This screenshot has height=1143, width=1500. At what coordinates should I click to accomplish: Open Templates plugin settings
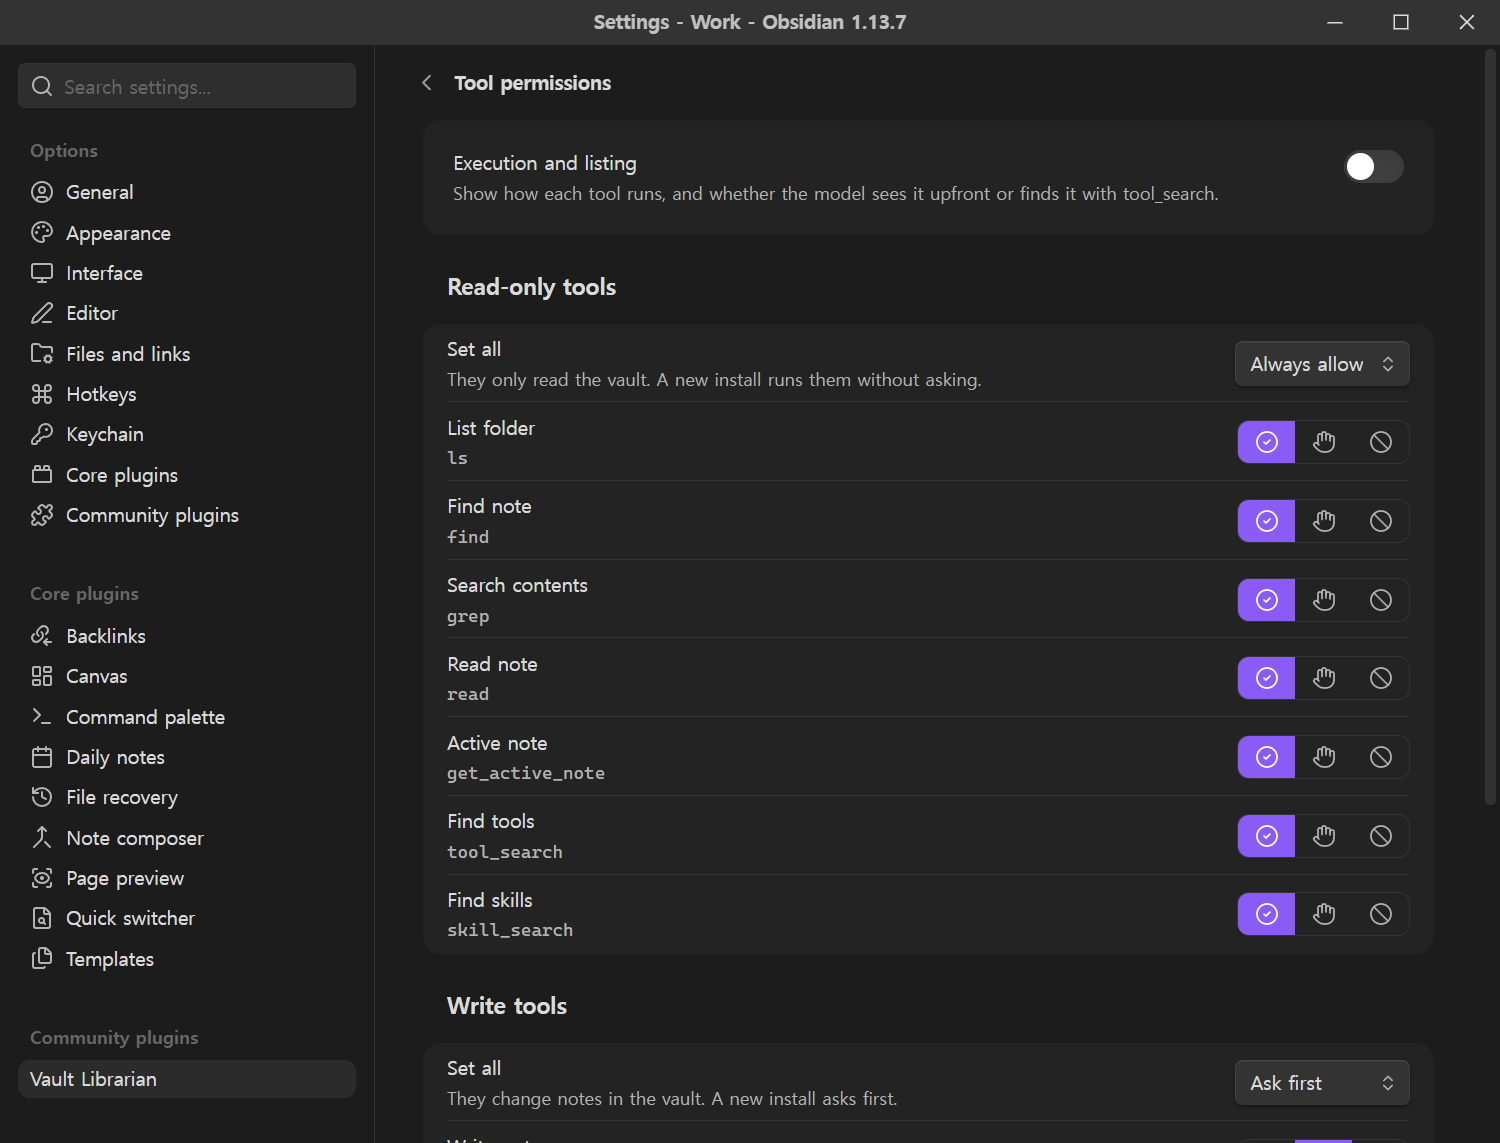(x=187, y=959)
